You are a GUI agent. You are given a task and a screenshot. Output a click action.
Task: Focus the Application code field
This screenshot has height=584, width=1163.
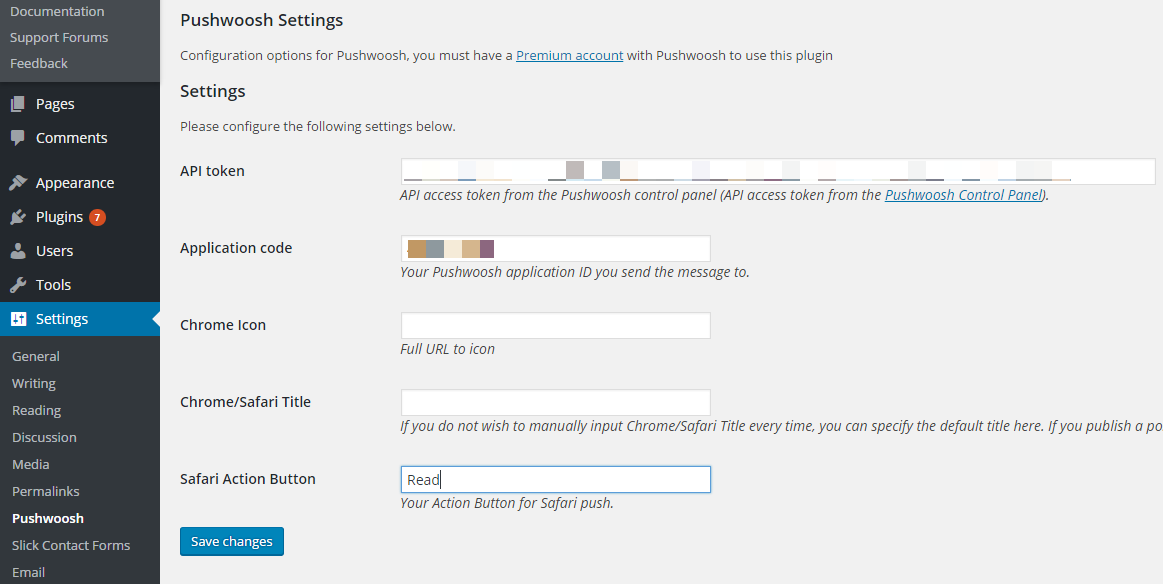556,249
